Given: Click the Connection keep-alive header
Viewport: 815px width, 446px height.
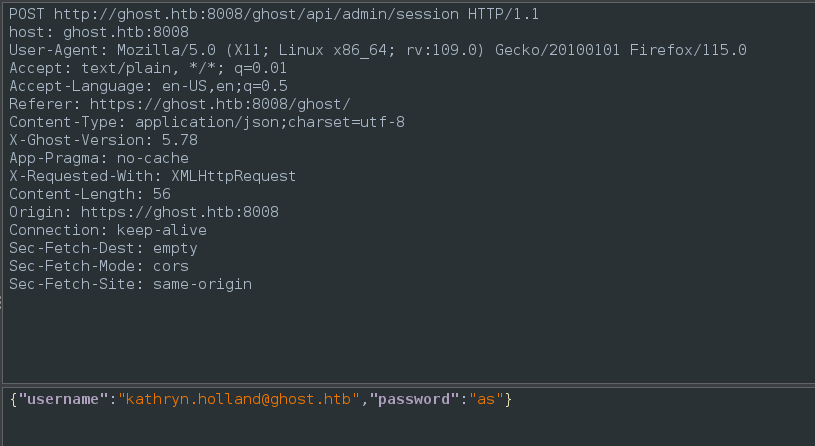Looking at the screenshot, I should pyautogui.click(x=107, y=230).
